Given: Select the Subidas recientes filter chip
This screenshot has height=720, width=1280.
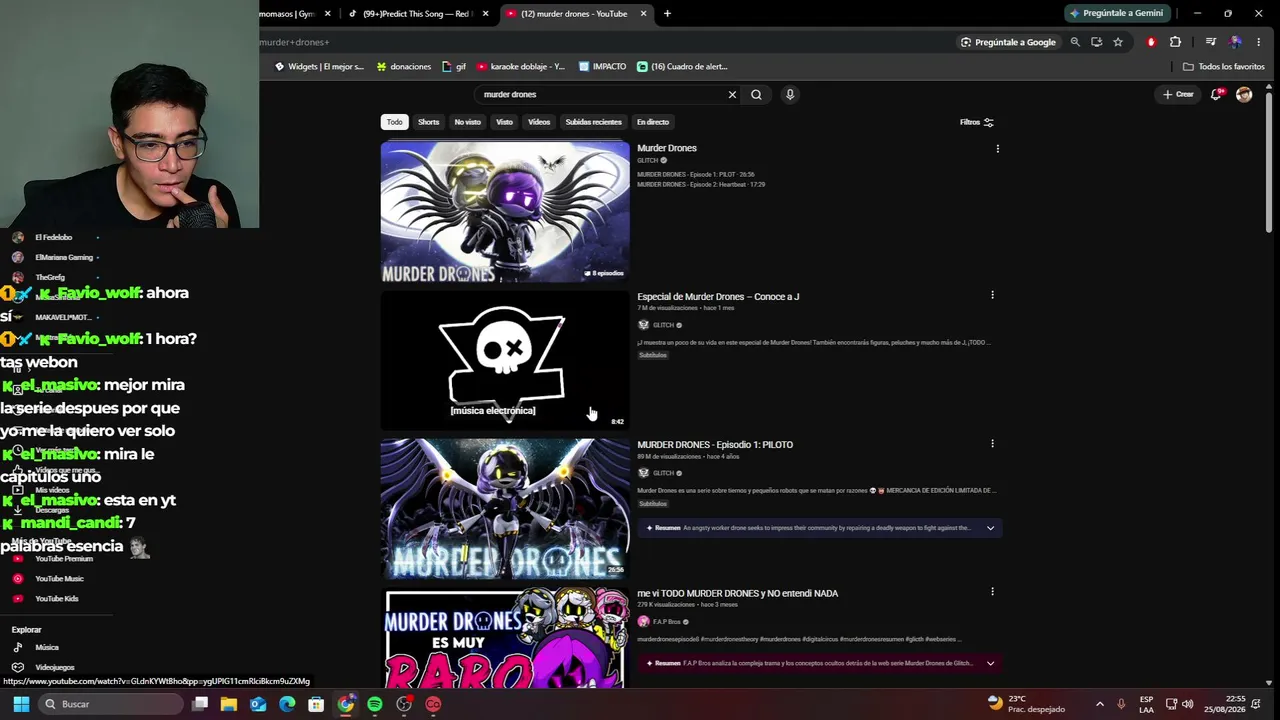Looking at the screenshot, I should (594, 122).
